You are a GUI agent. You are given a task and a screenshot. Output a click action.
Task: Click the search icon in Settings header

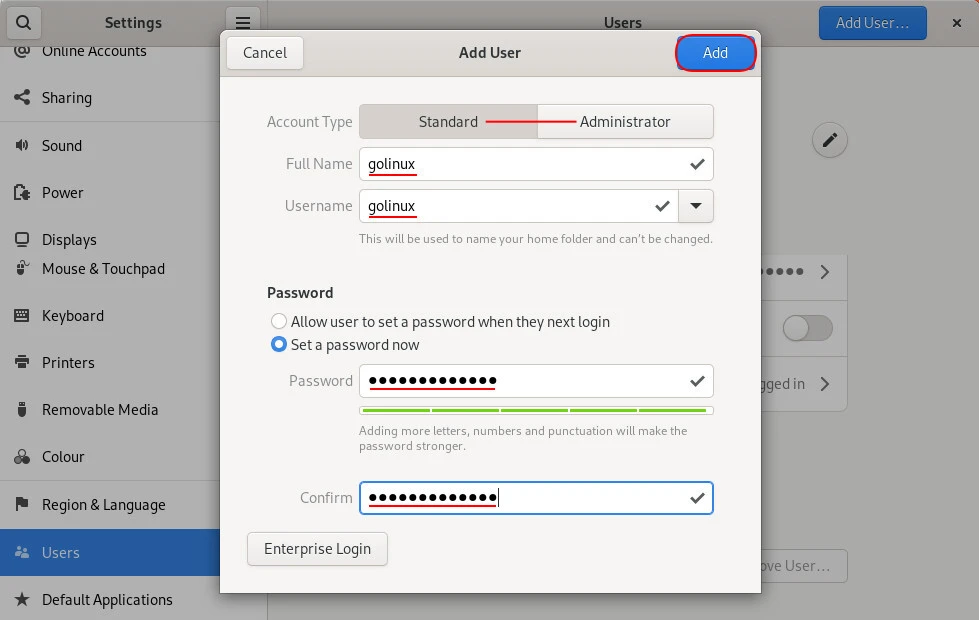click(x=23, y=22)
